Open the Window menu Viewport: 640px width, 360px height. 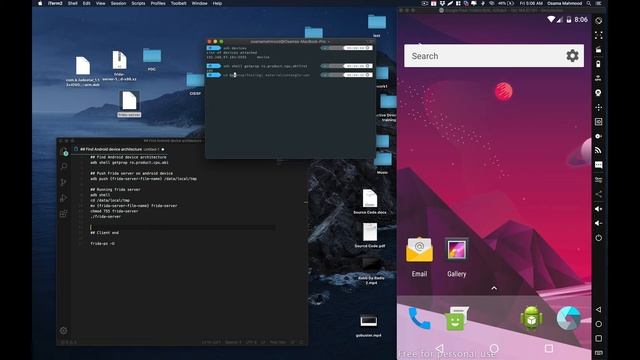[200, 3]
